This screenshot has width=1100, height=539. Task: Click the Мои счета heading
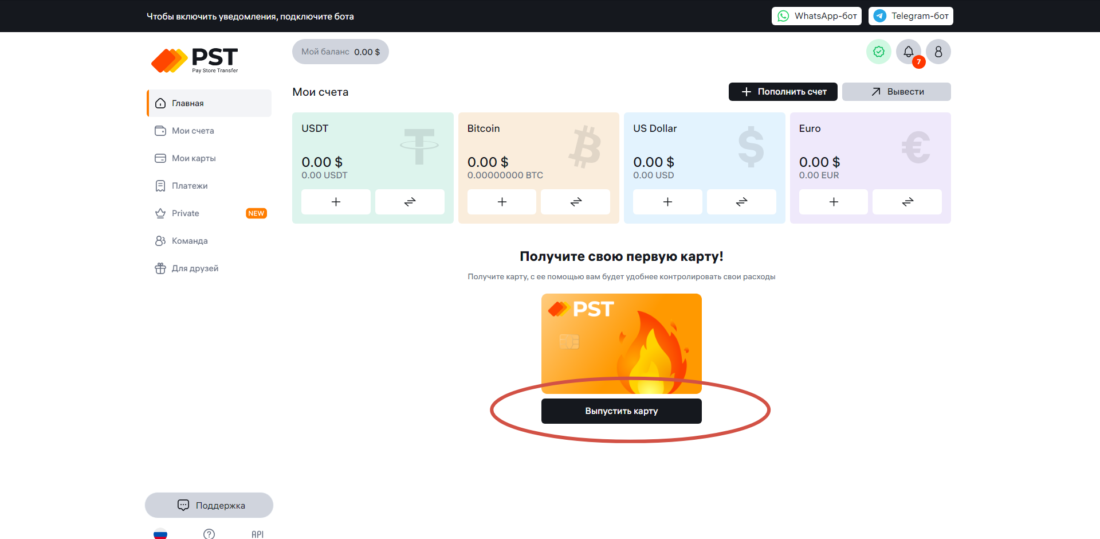pos(321,92)
